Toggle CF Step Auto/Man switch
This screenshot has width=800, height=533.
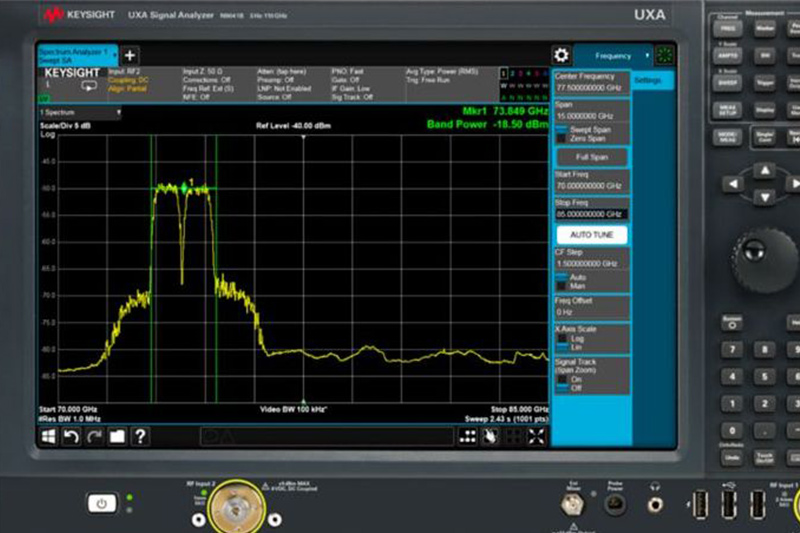tap(562, 280)
